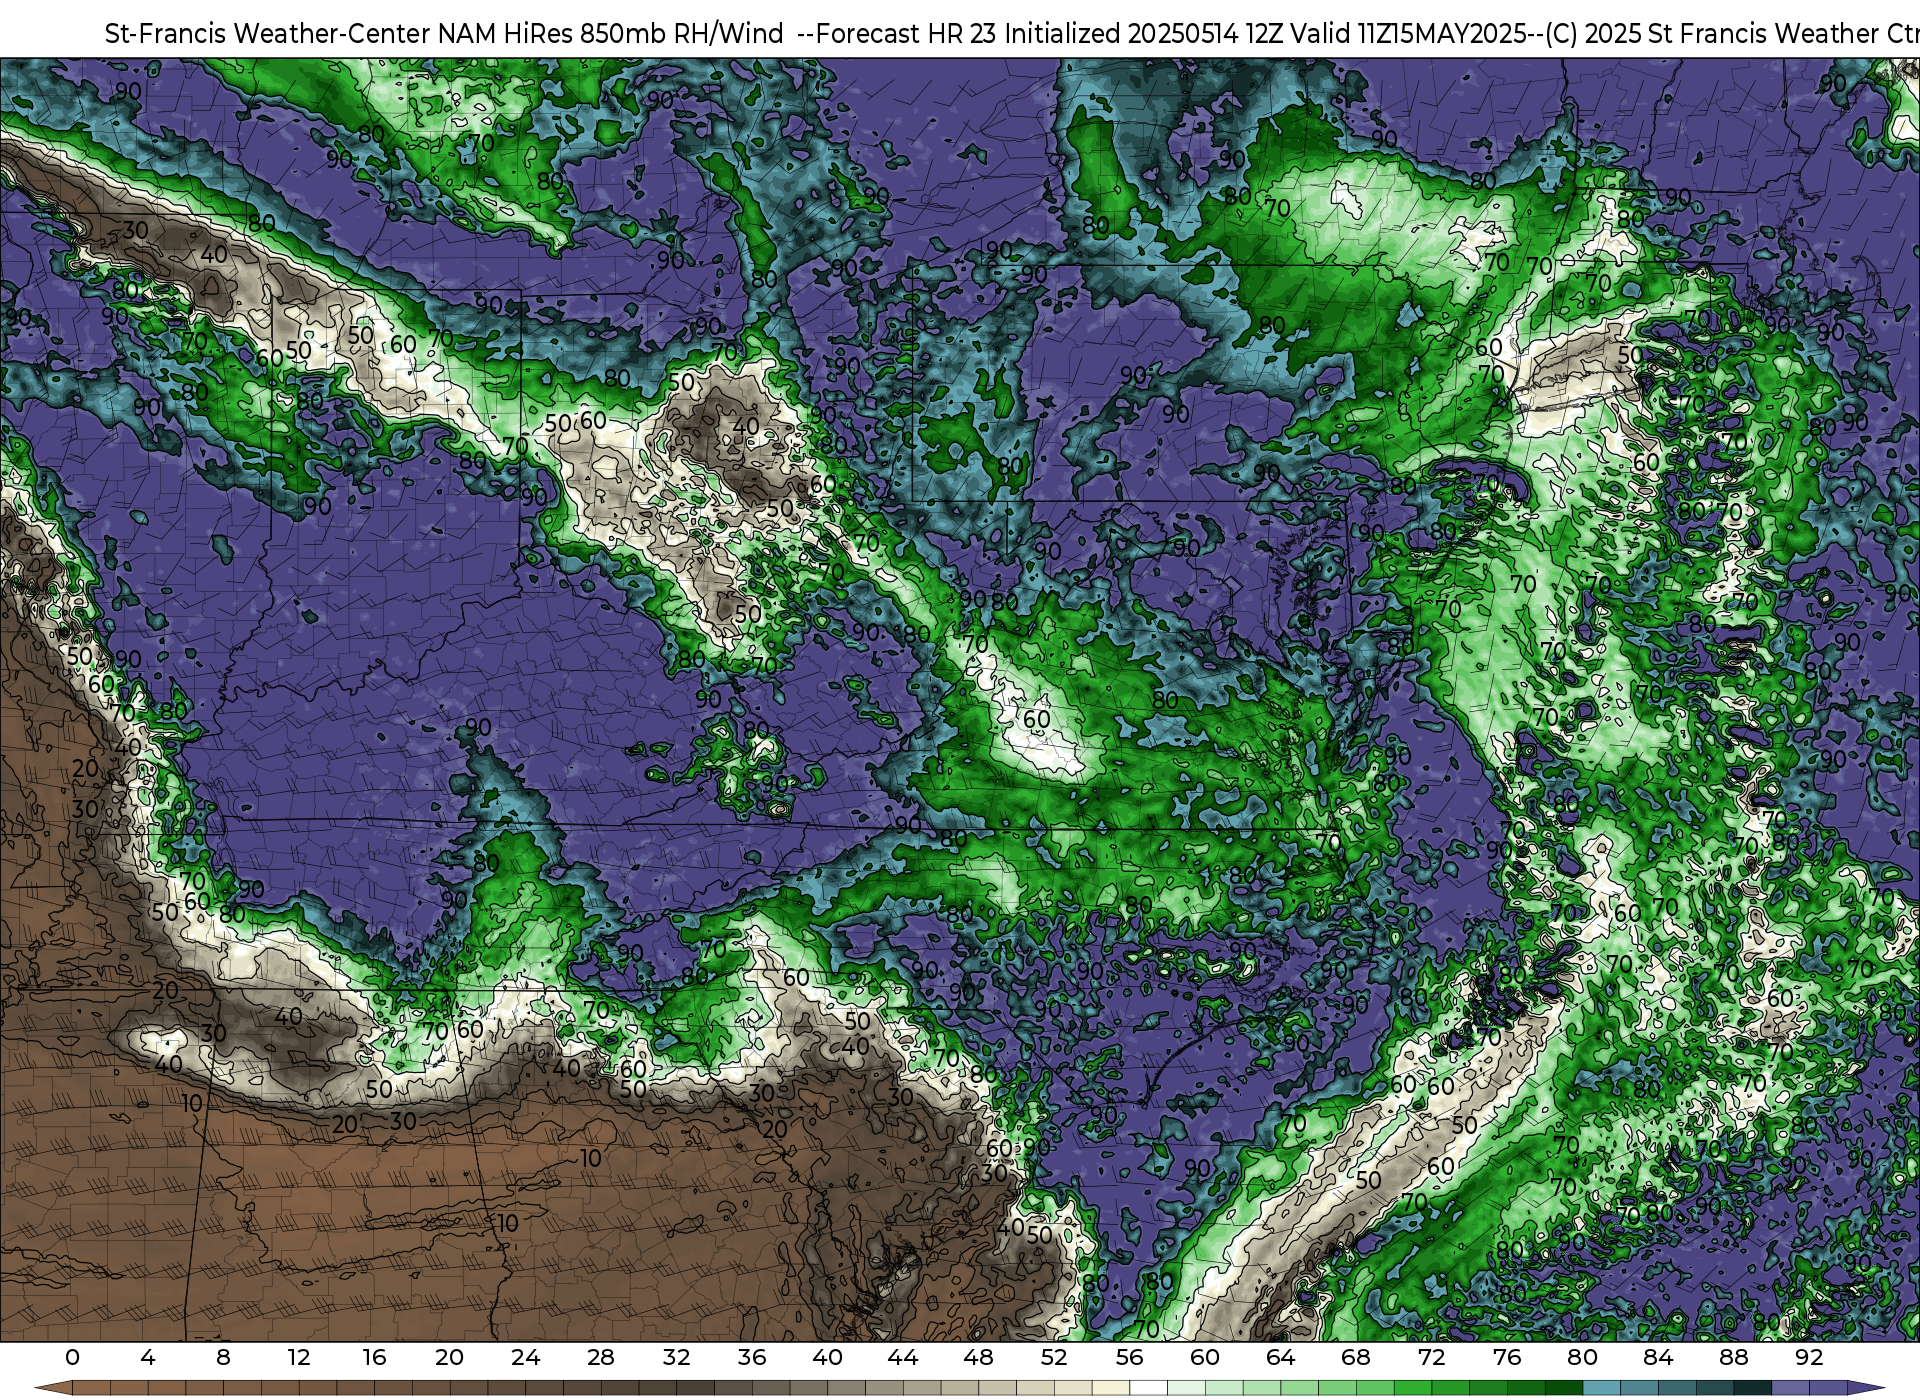Image resolution: width=1920 pixels, height=1400 pixels.
Task: Click the colorbar tick label '16'
Action: pos(374,1357)
